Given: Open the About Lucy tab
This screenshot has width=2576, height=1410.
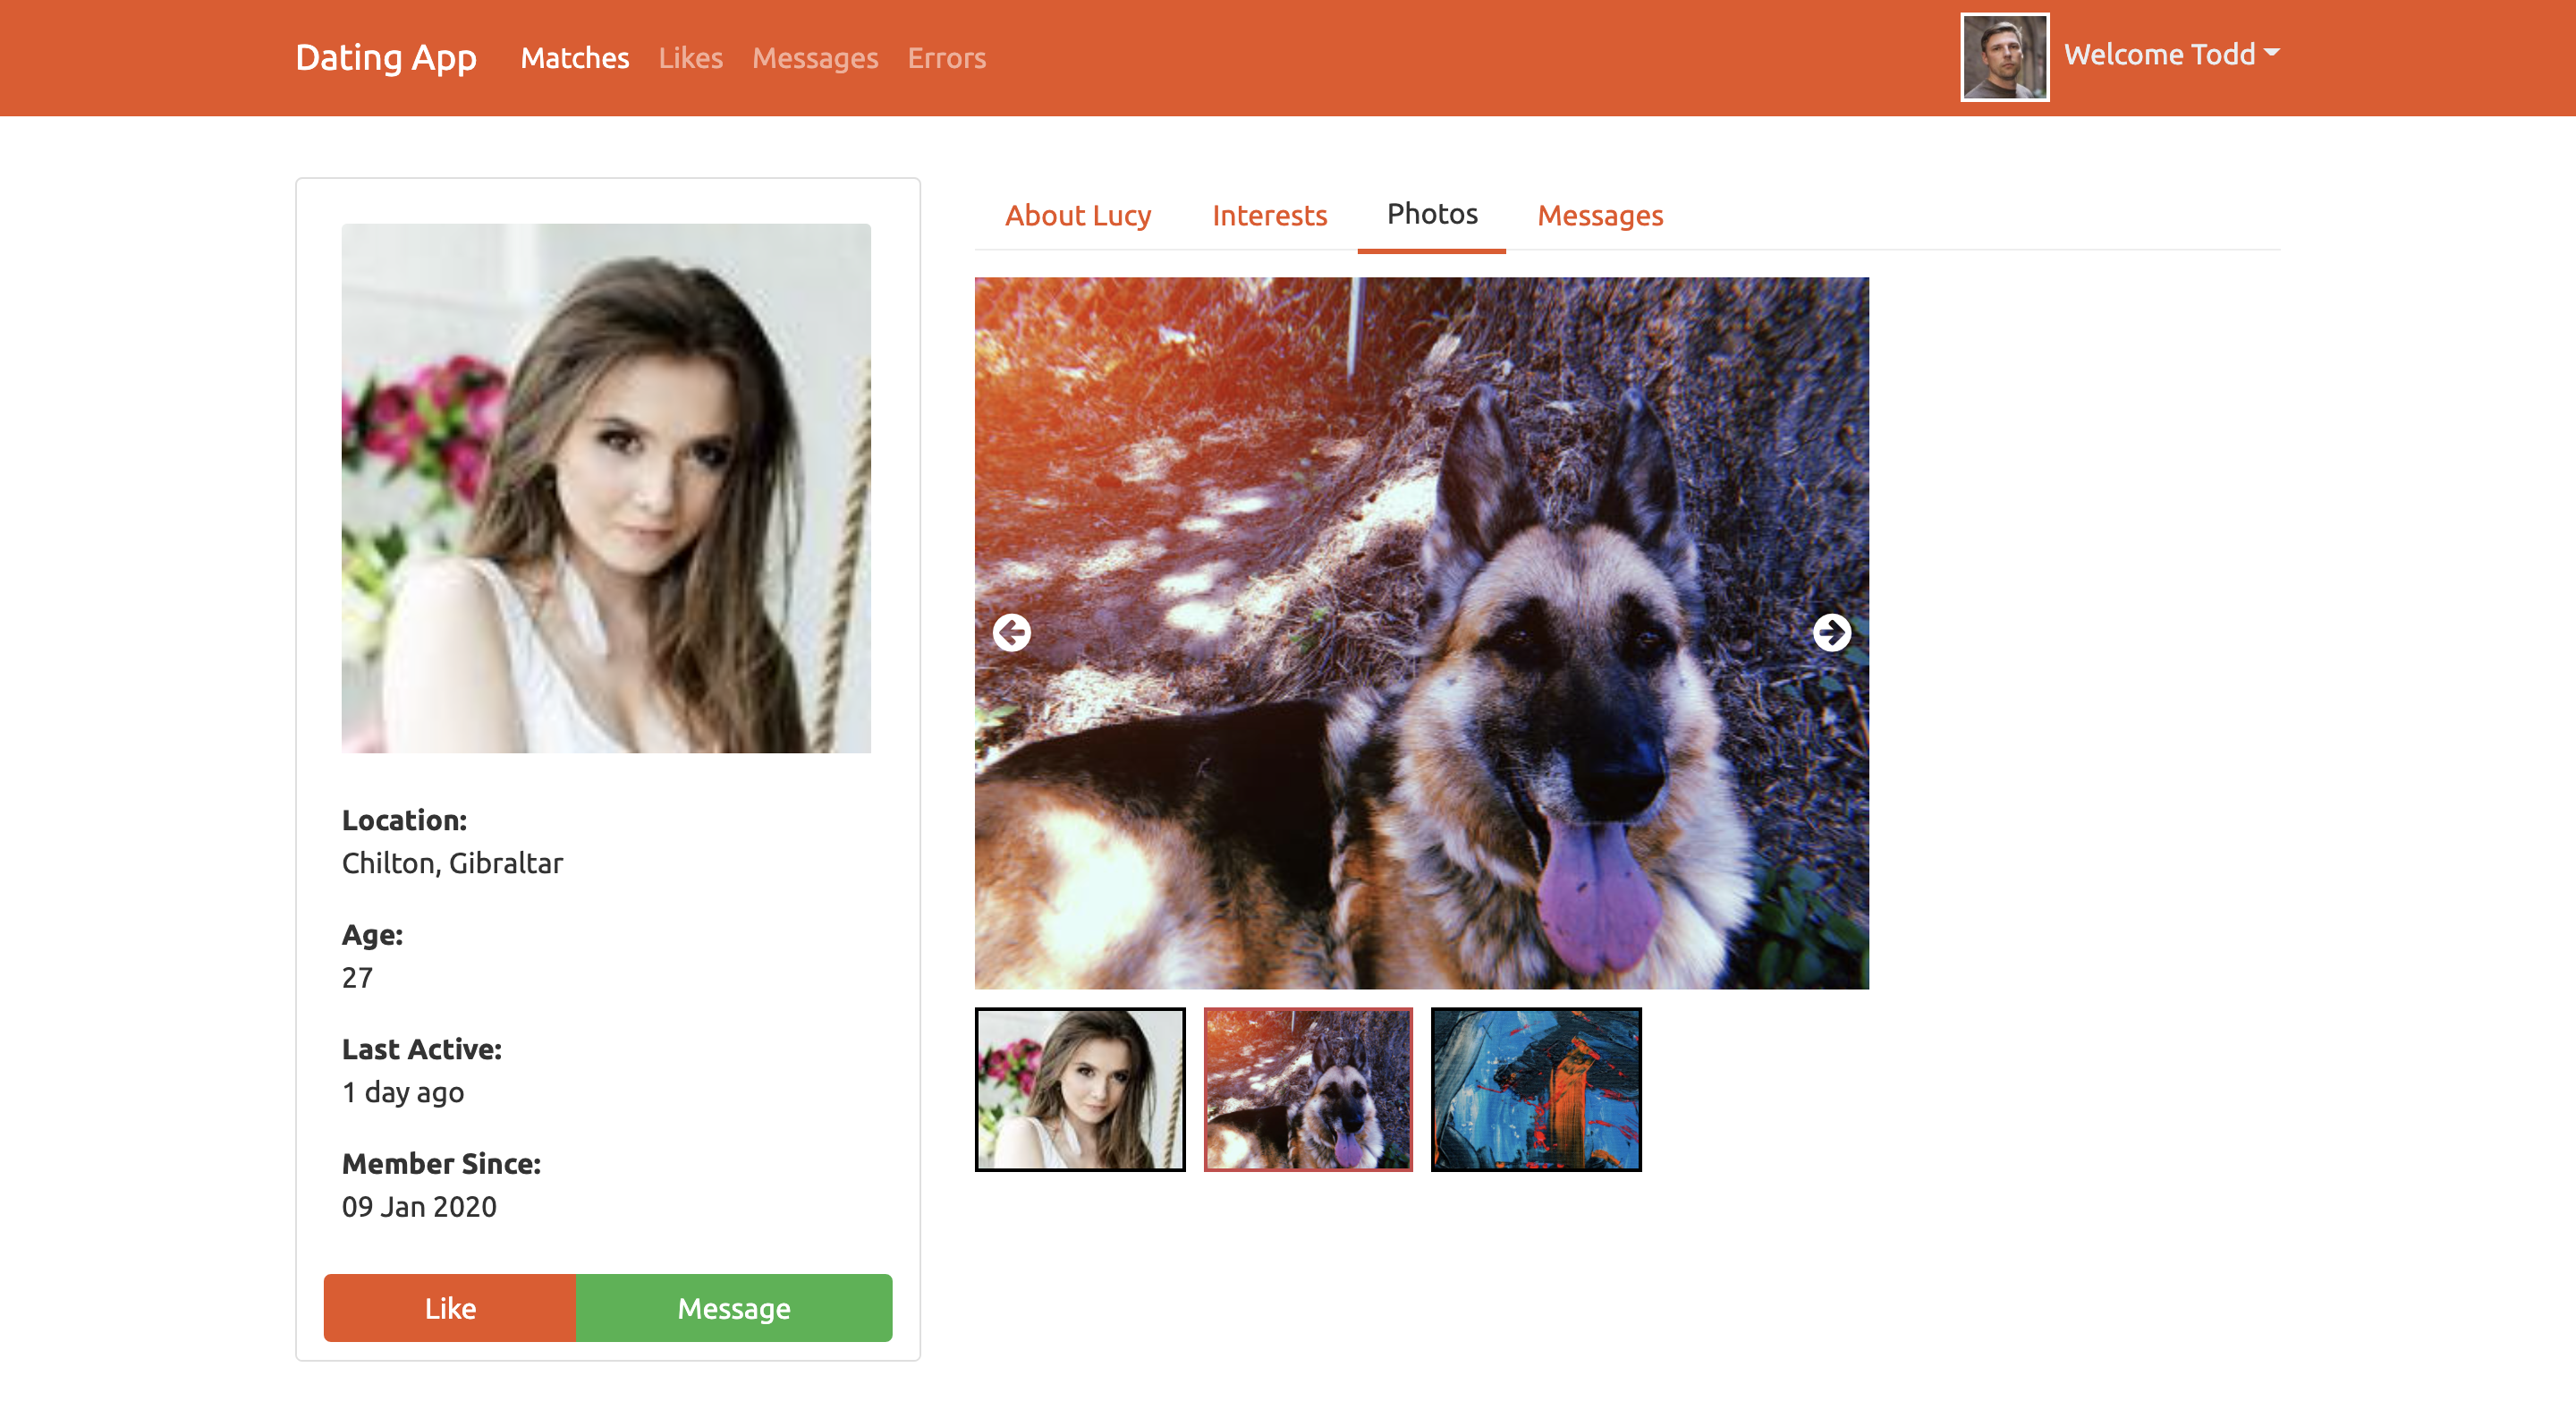Looking at the screenshot, I should [1077, 215].
